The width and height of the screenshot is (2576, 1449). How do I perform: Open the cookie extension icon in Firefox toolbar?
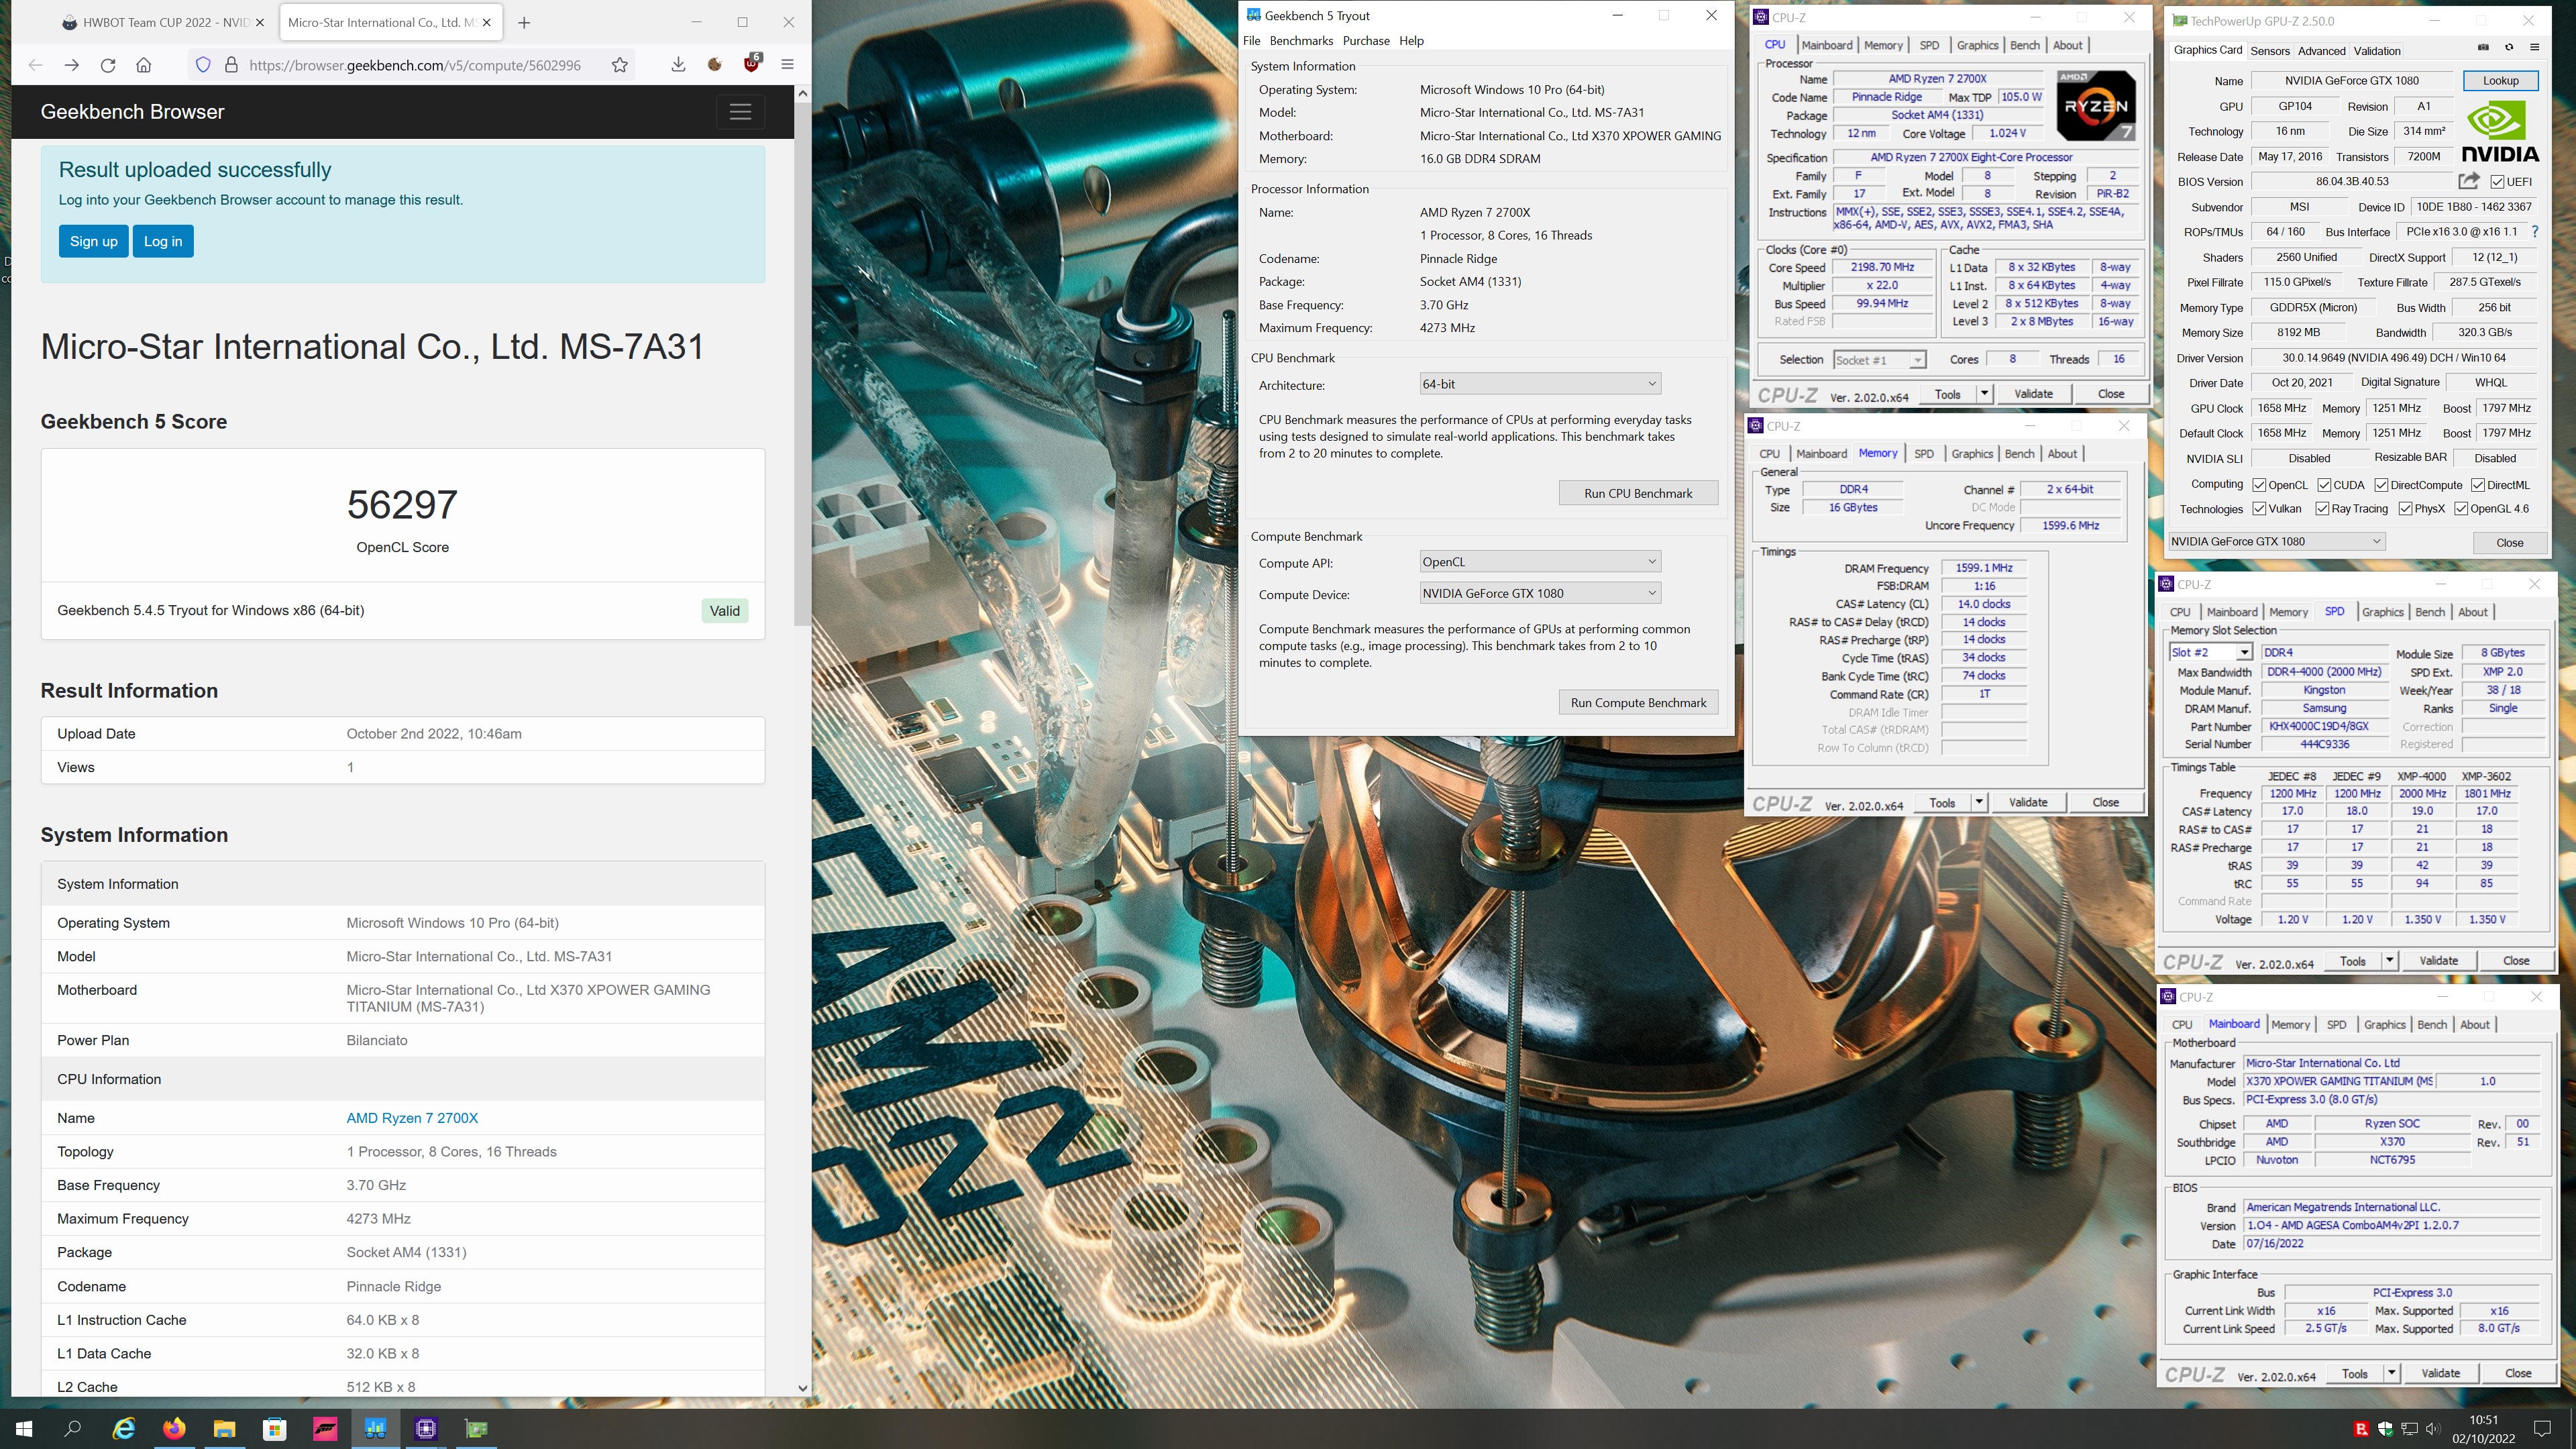714,65
